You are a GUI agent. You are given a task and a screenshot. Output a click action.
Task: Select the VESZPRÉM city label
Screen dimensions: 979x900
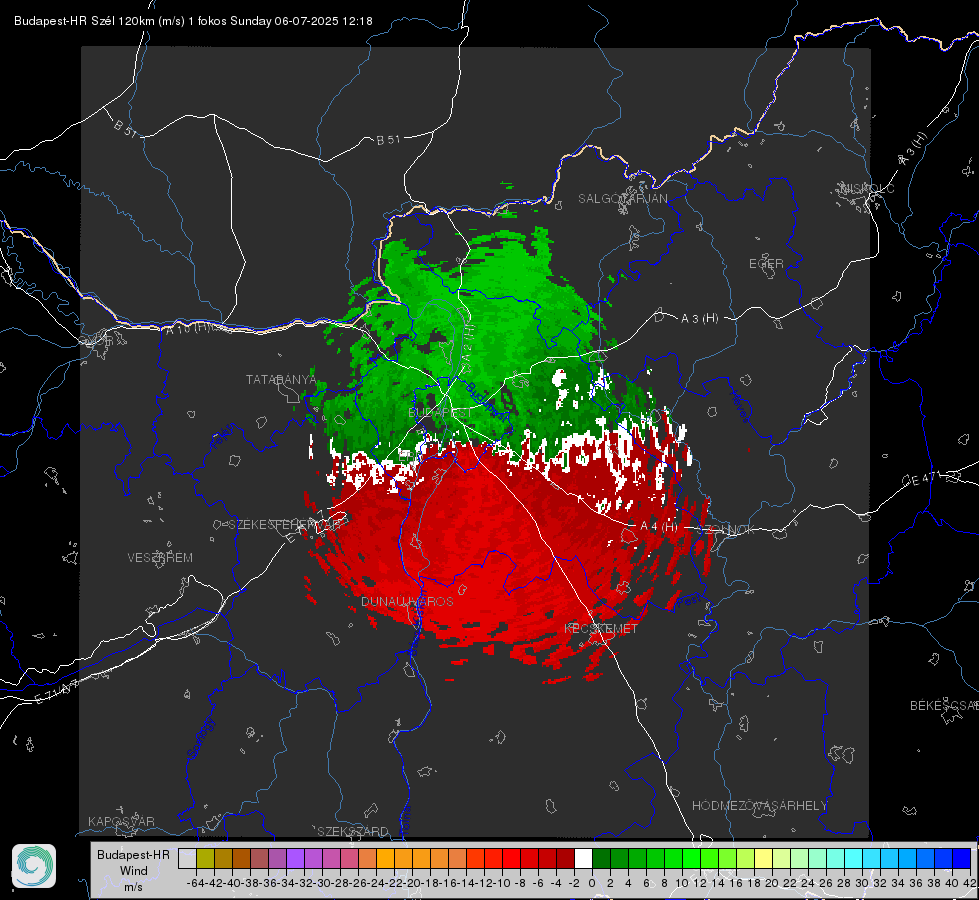point(160,557)
